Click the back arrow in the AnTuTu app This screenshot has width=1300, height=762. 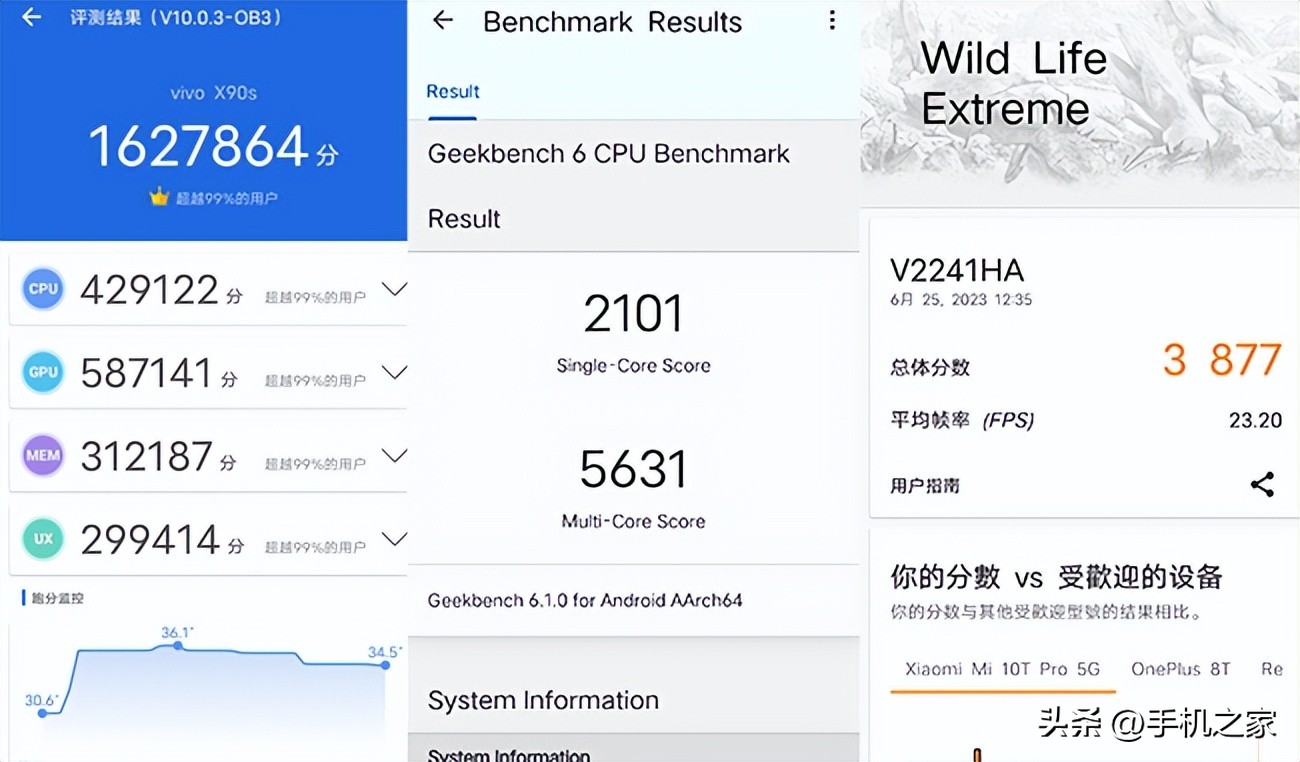pos(30,17)
